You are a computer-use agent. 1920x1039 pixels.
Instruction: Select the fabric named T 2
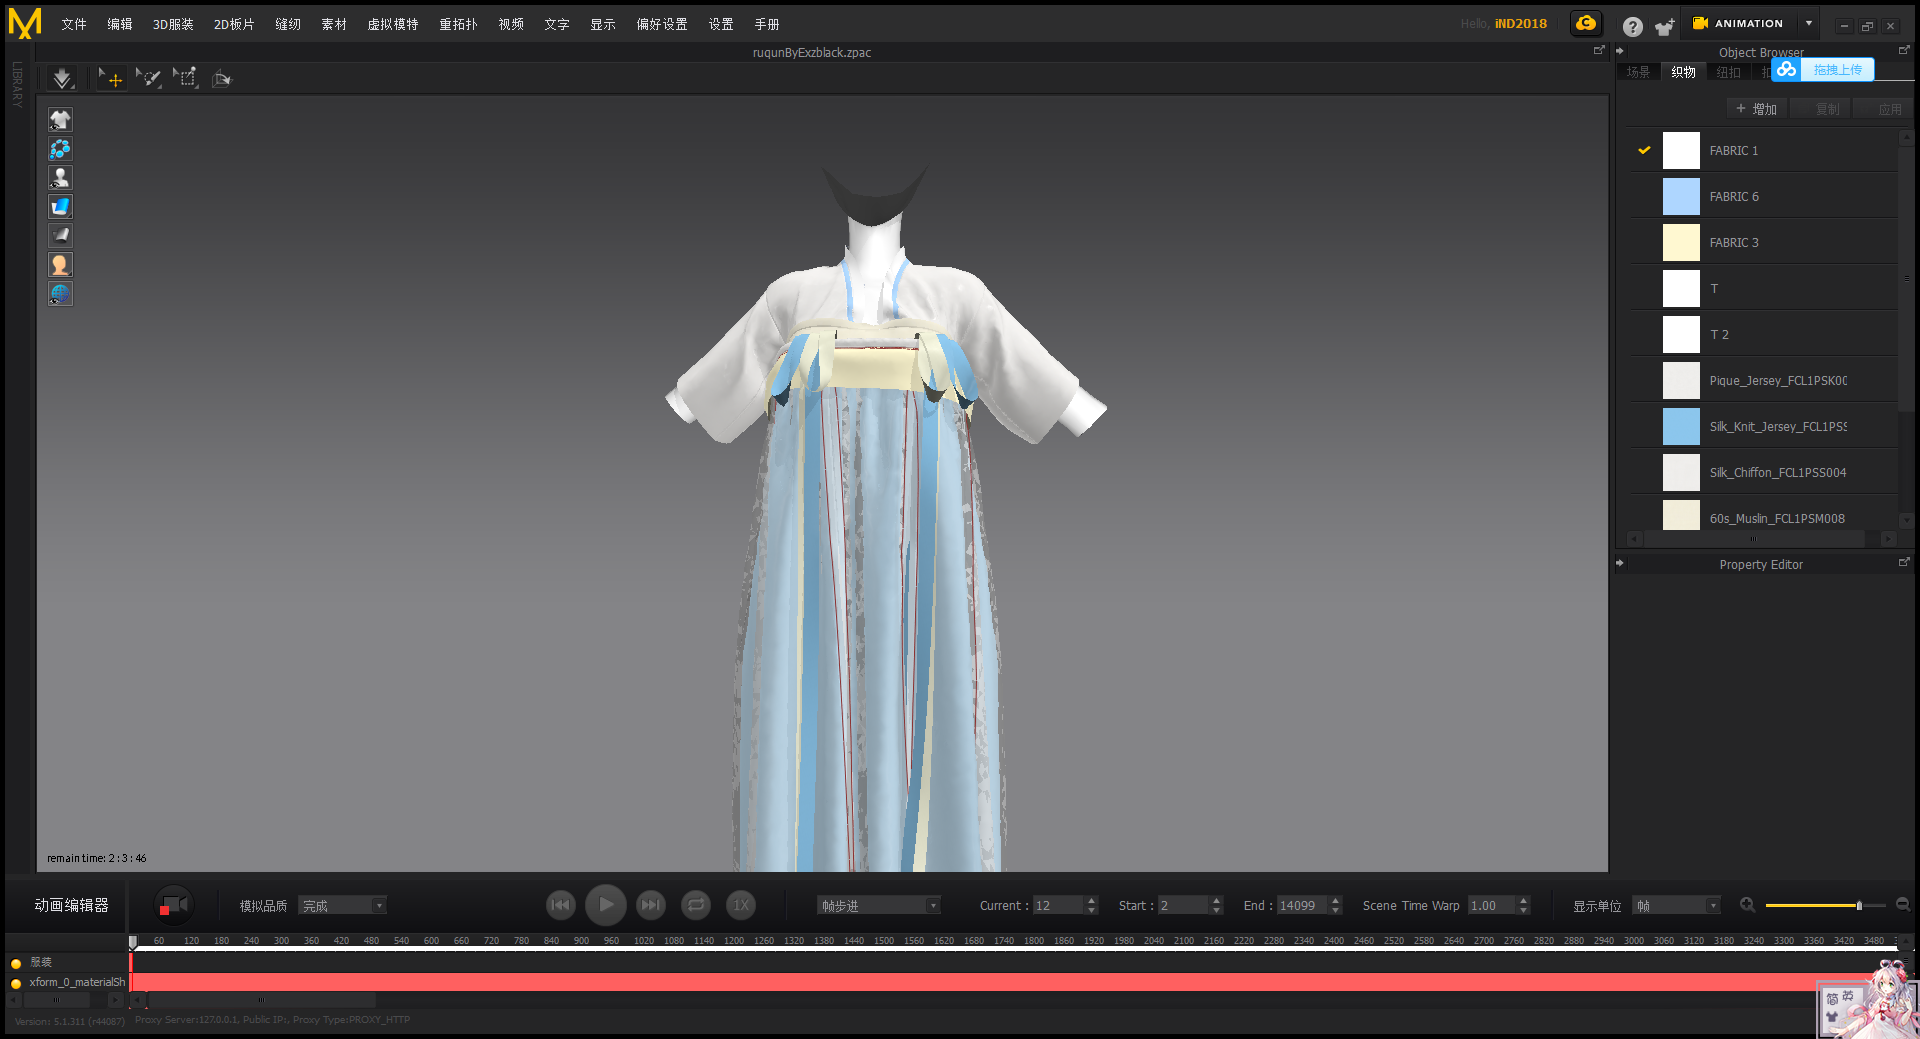(1764, 335)
